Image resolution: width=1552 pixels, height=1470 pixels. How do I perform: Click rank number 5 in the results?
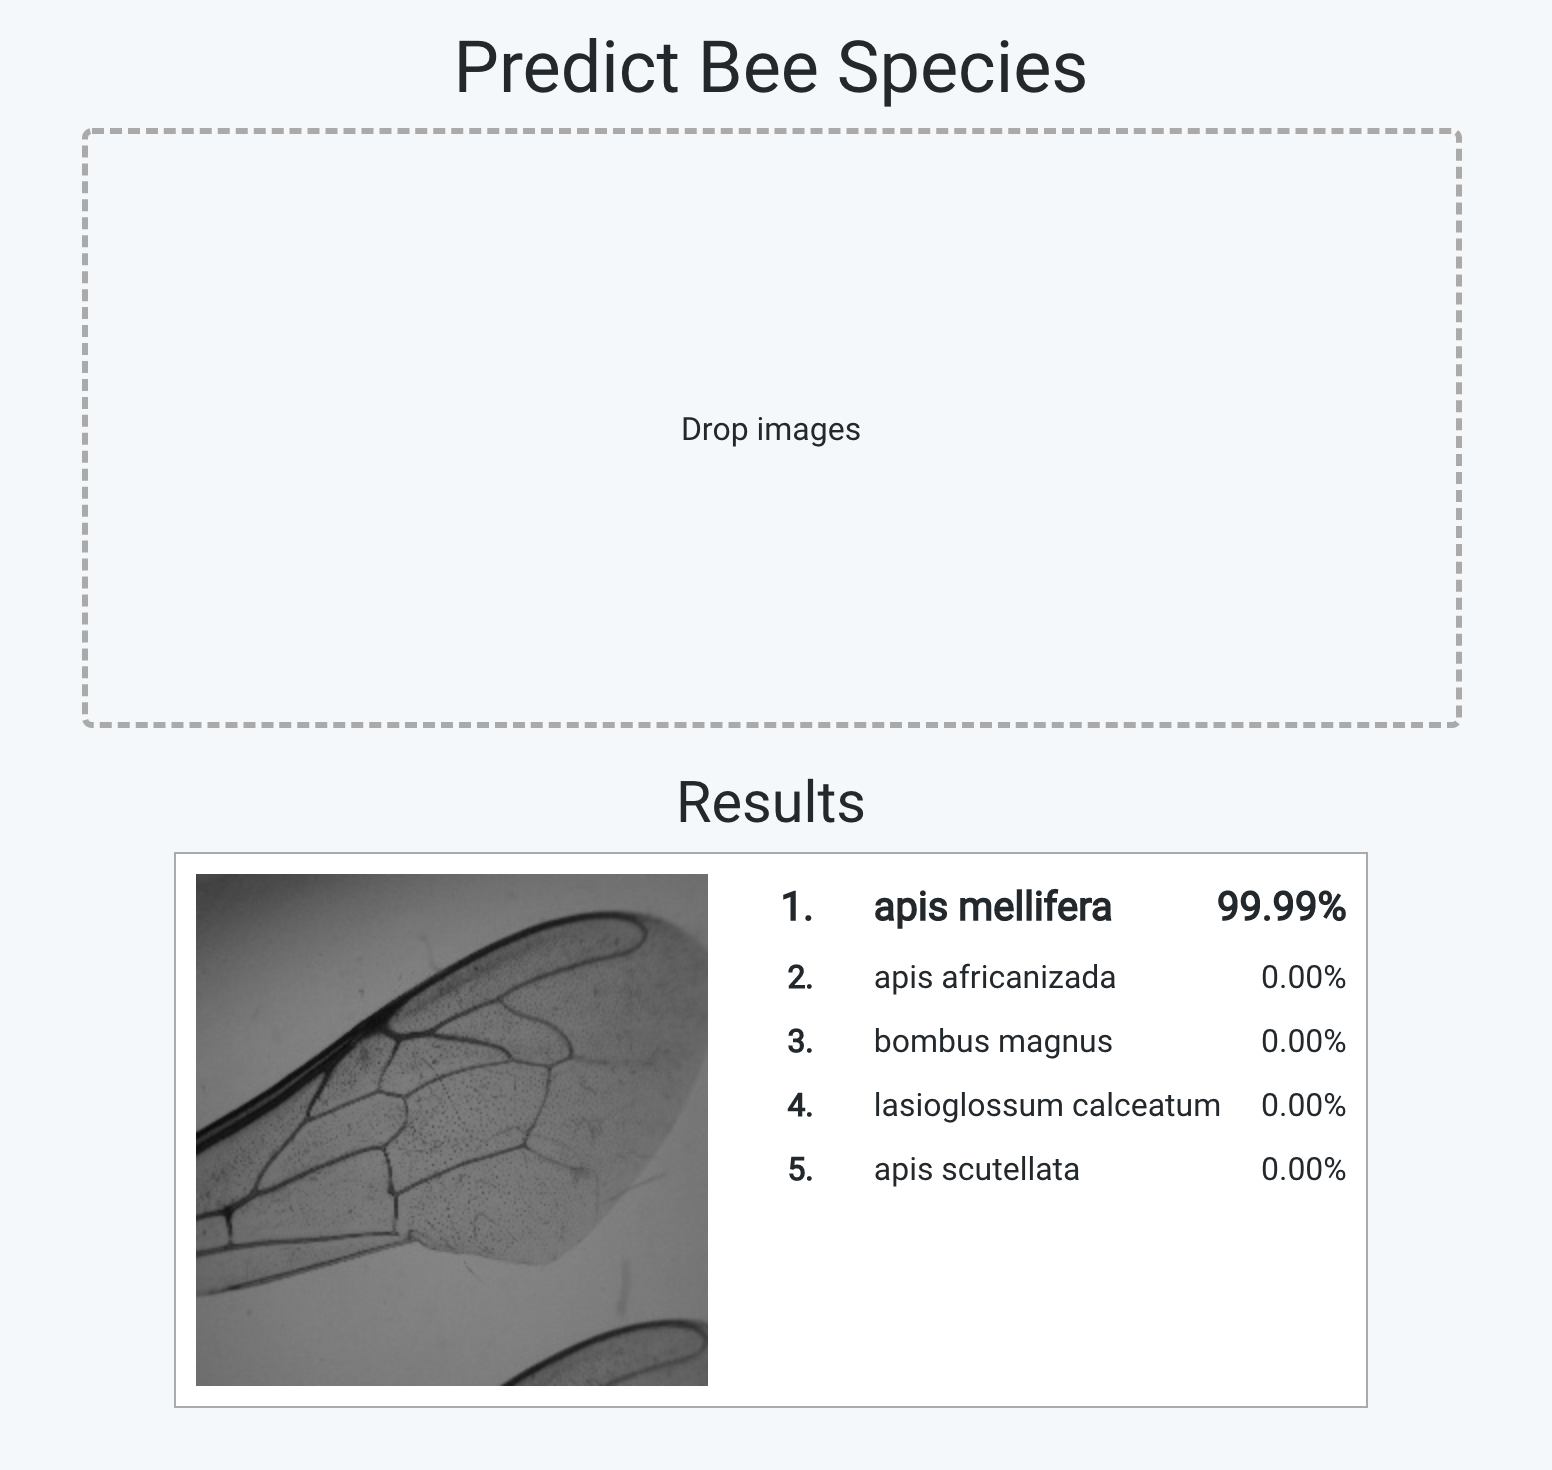pos(800,1169)
